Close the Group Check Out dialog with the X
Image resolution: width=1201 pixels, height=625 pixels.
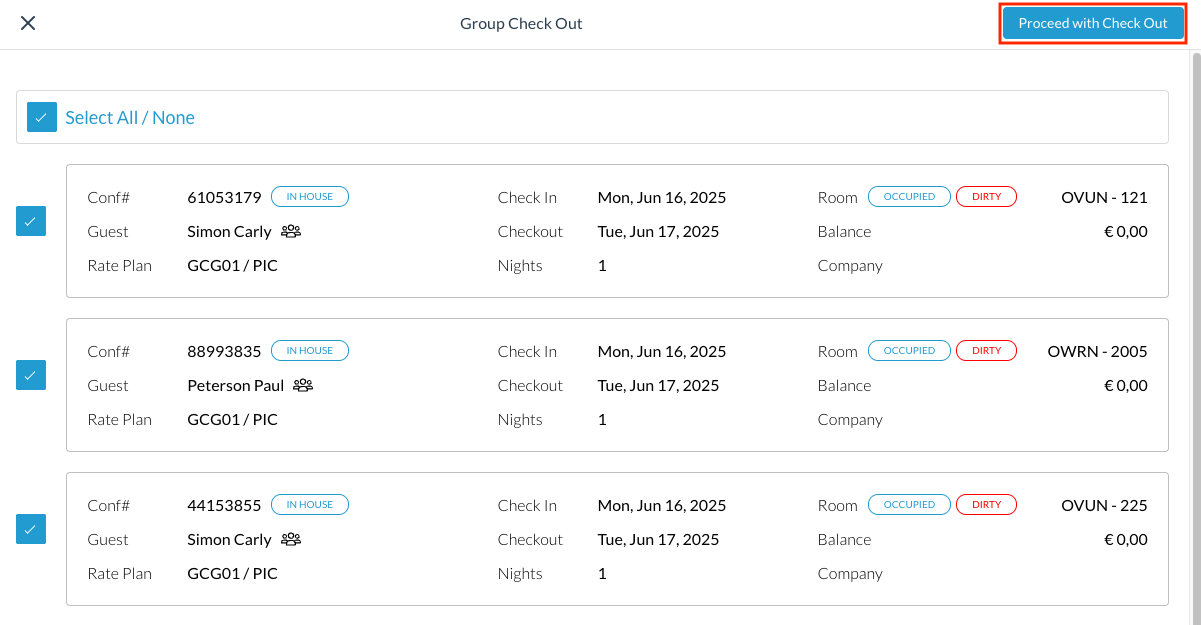tap(27, 22)
